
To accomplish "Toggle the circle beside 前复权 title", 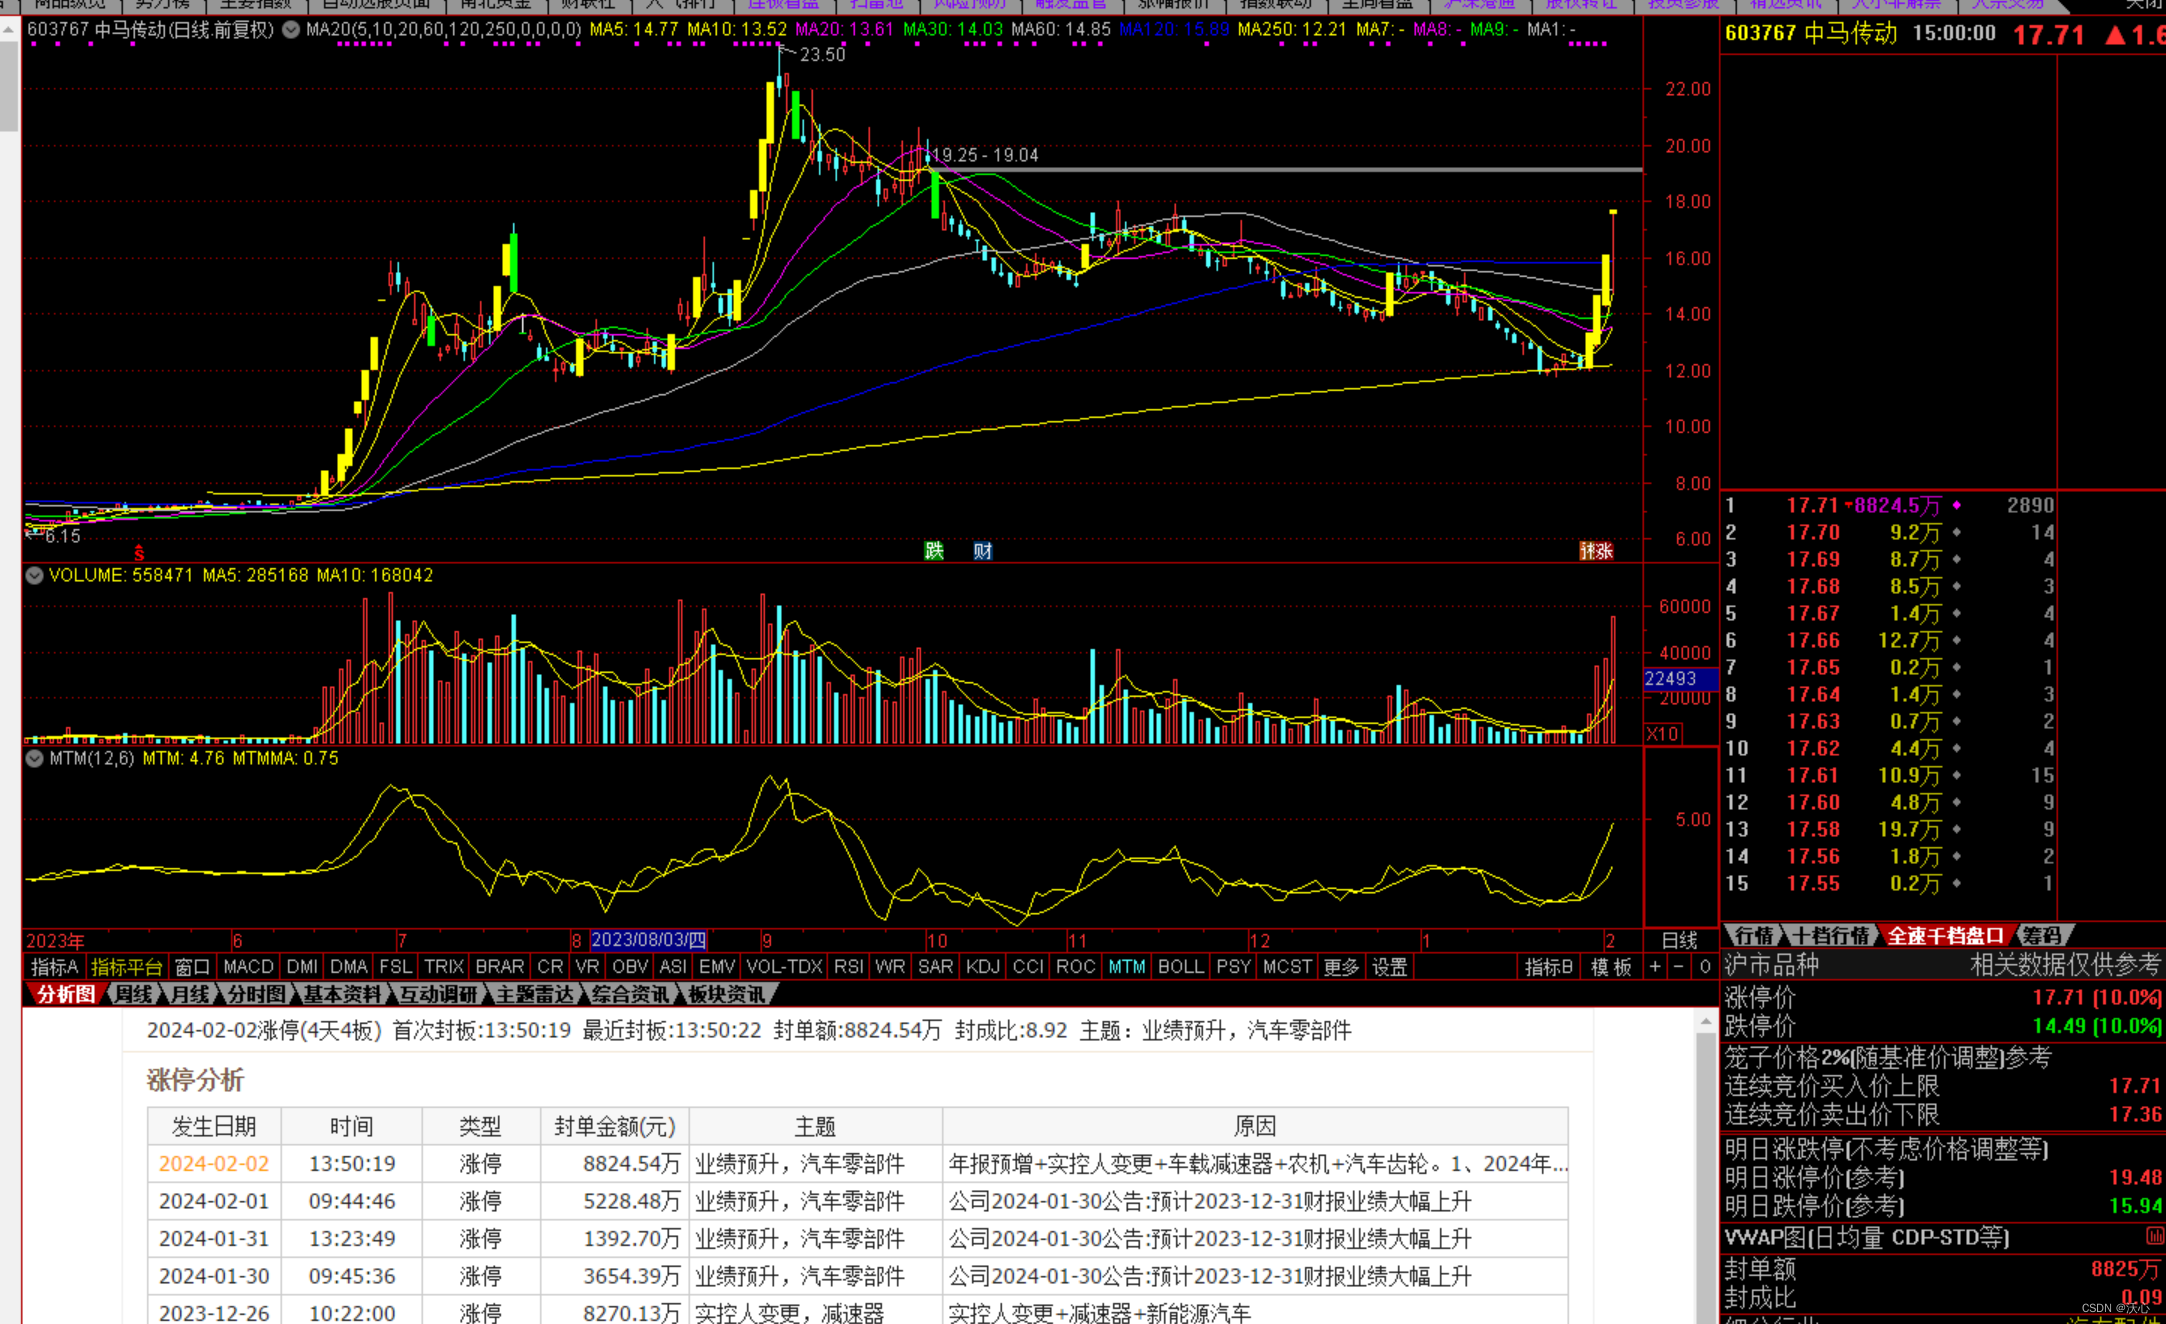I will (291, 30).
